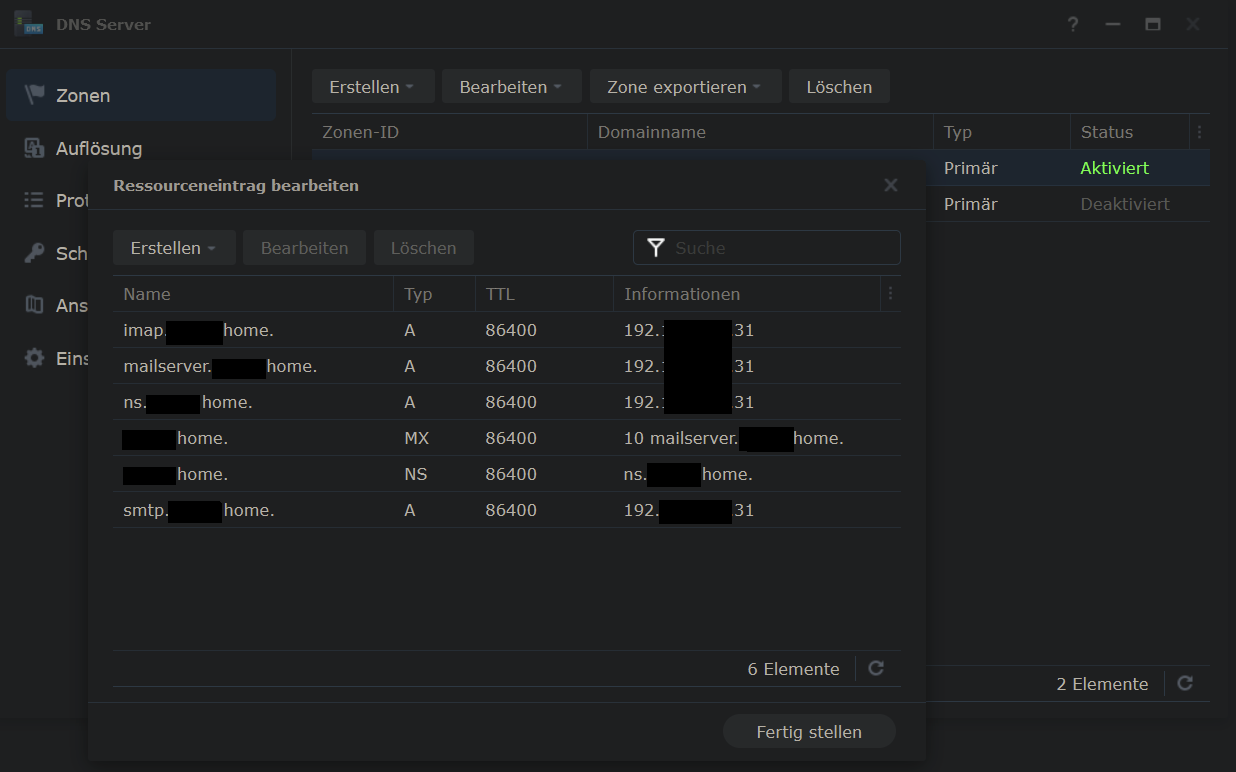Image resolution: width=1236 pixels, height=772 pixels.
Task: Click the Auflösung sidebar icon
Action: point(35,148)
